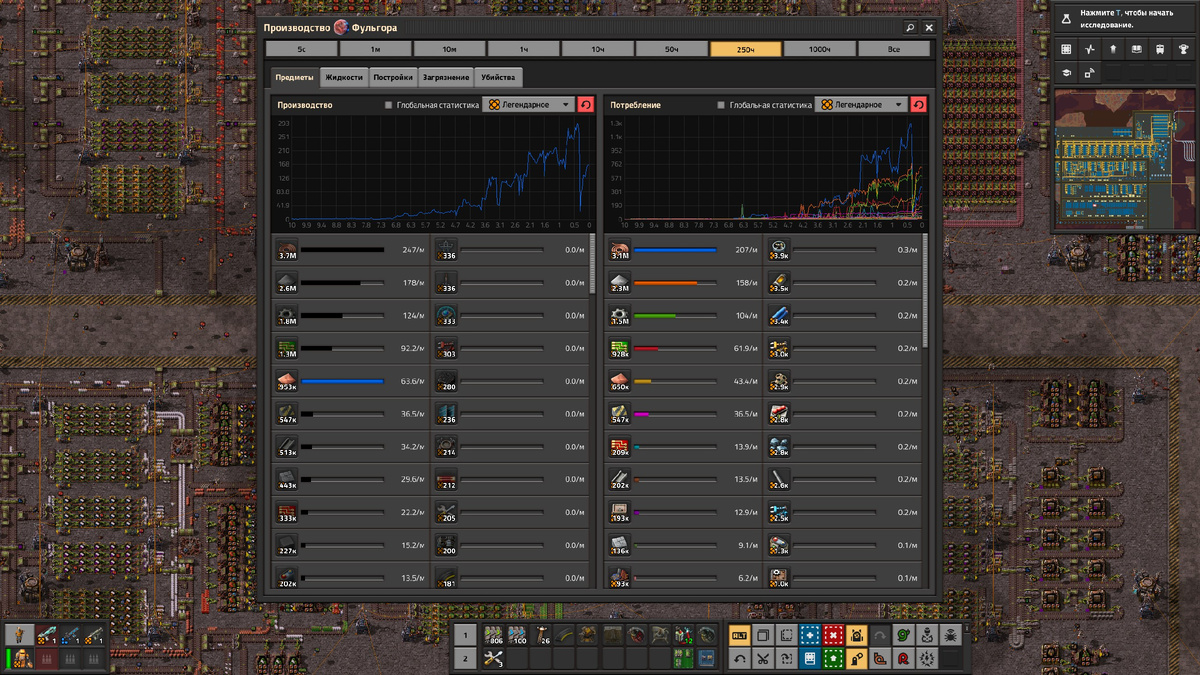
Task: Select the Предметы tab
Action: [x=294, y=77]
